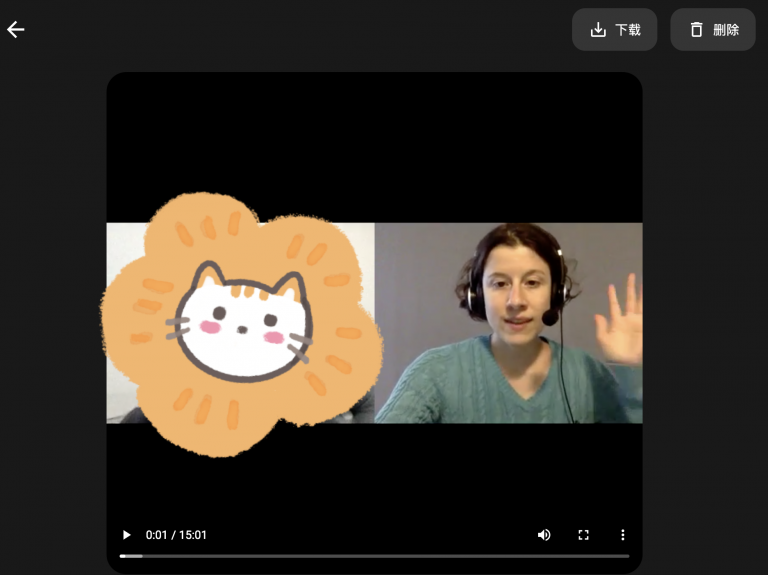The width and height of the screenshot is (768, 575).
Task: Click the download arrow icon
Action: tap(598, 30)
